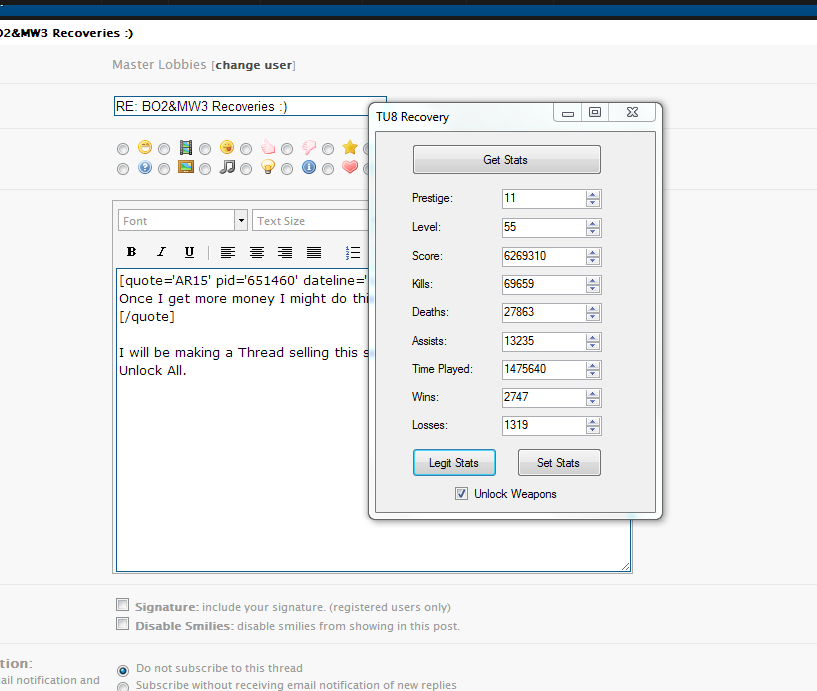Increase Prestige with up arrow
Viewport: 817px width, 691px height.
(592, 195)
